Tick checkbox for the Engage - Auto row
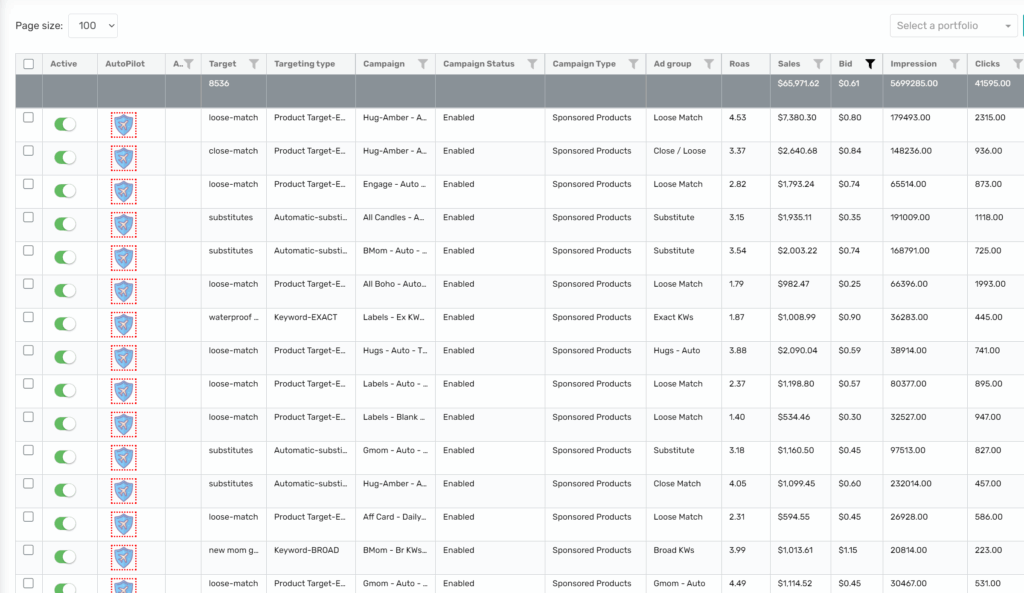The width and height of the screenshot is (1024, 593). point(28,184)
